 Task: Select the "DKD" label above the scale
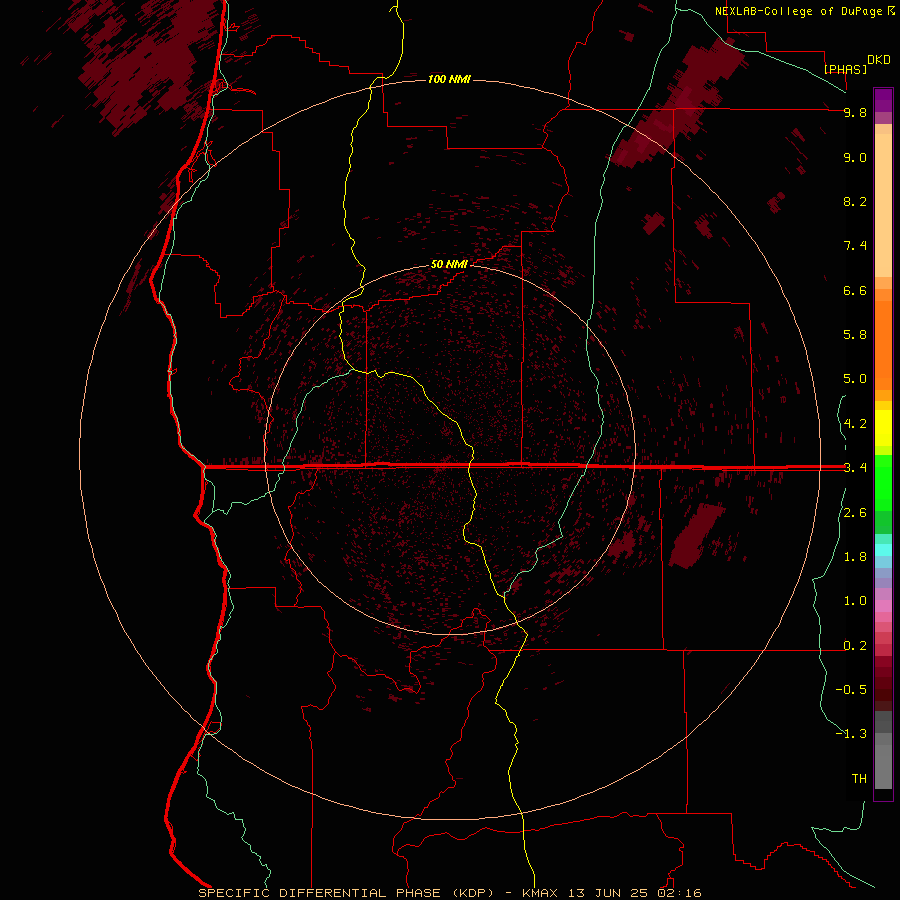pyautogui.click(x=879, y=60)
